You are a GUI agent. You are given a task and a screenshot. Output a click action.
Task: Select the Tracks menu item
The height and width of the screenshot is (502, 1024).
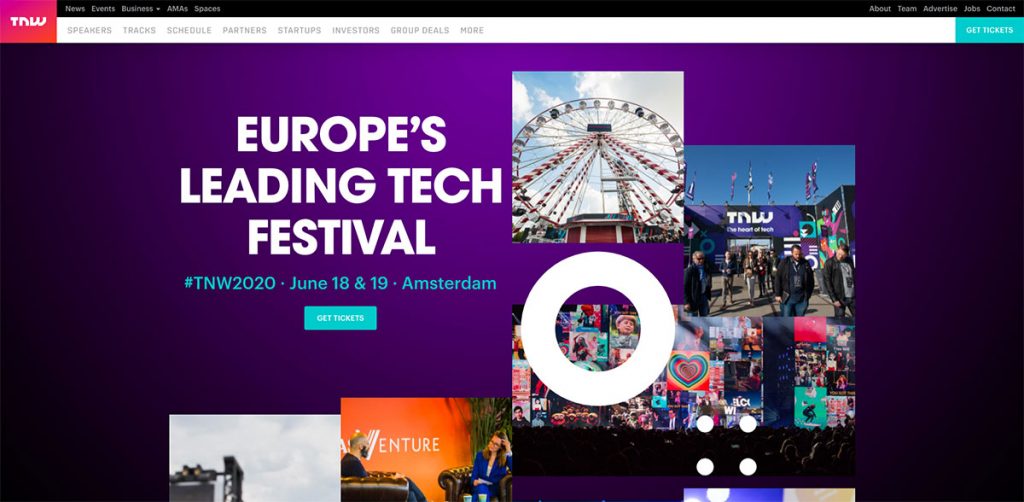(x=139, y=30)
